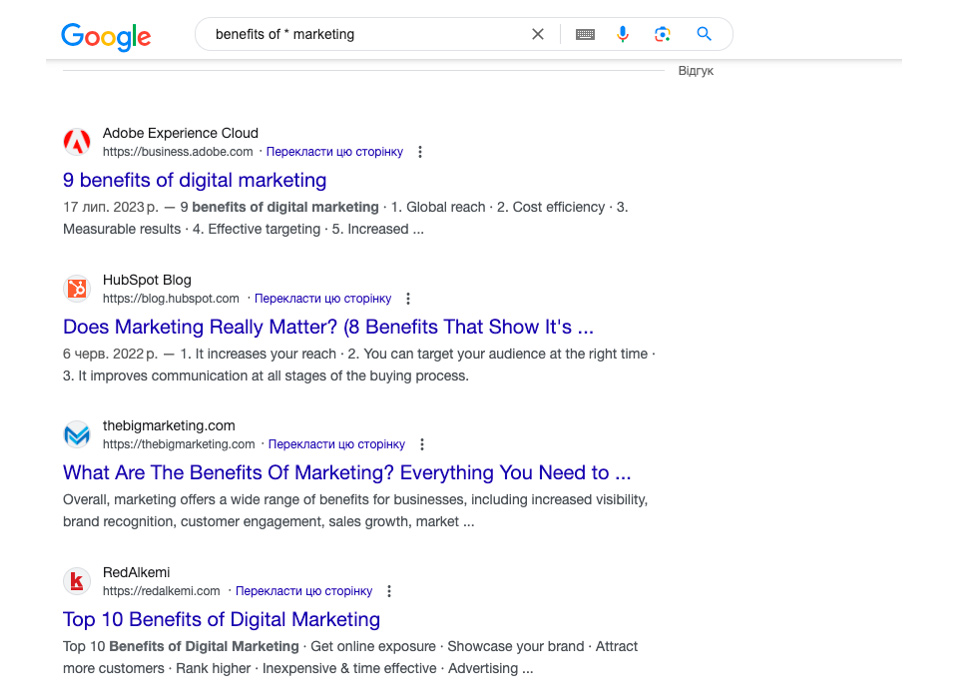Screen dimensions: 970x695
Task: Click the HubSpot Blog favicon
Action: click(x=77, y=288)
